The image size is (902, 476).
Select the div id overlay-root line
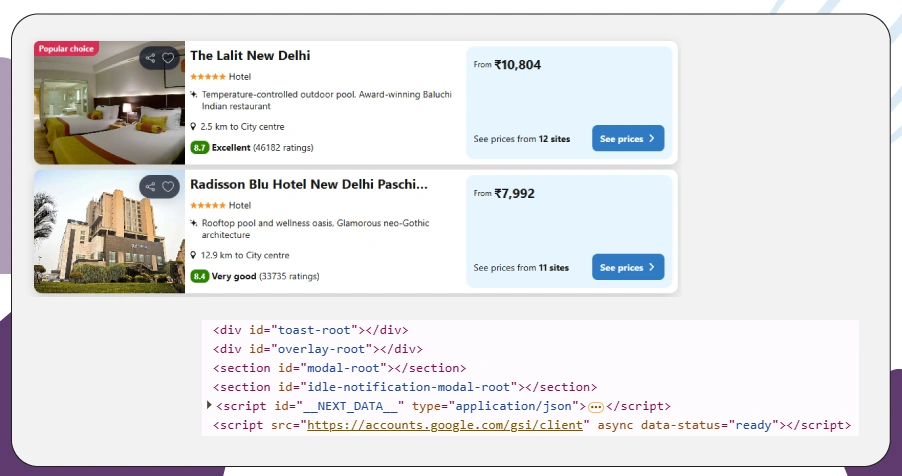click(x=318, y=349)
